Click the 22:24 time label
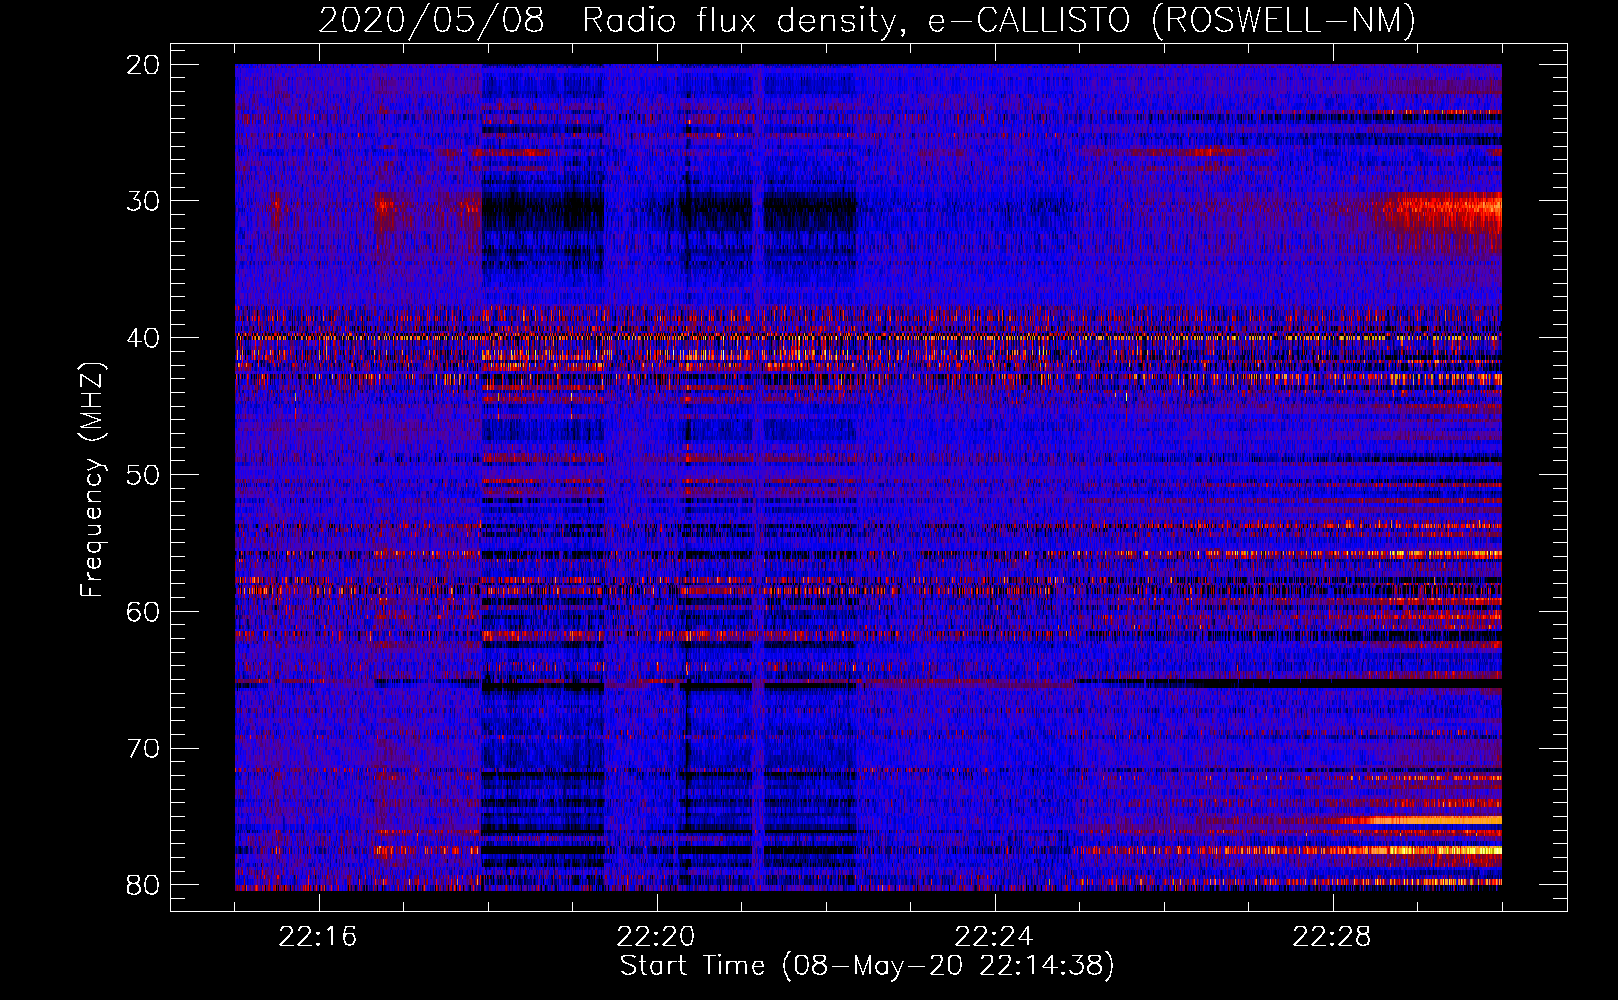This screenshot has height=1000, width=1618. 994,937
